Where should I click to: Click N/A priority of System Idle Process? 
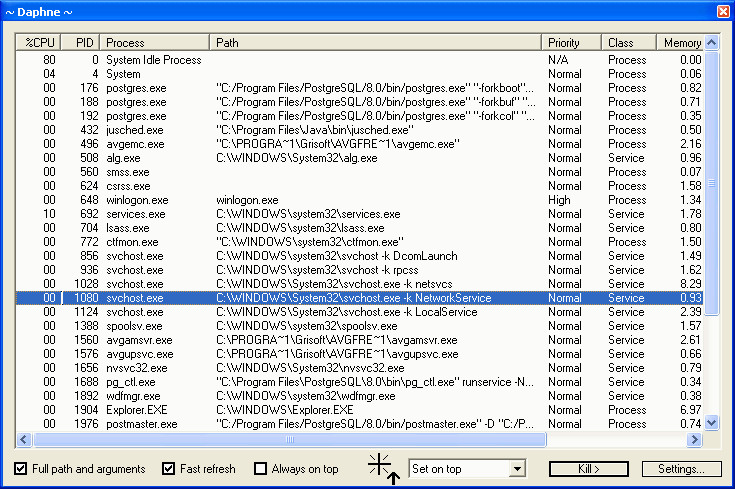558,60
